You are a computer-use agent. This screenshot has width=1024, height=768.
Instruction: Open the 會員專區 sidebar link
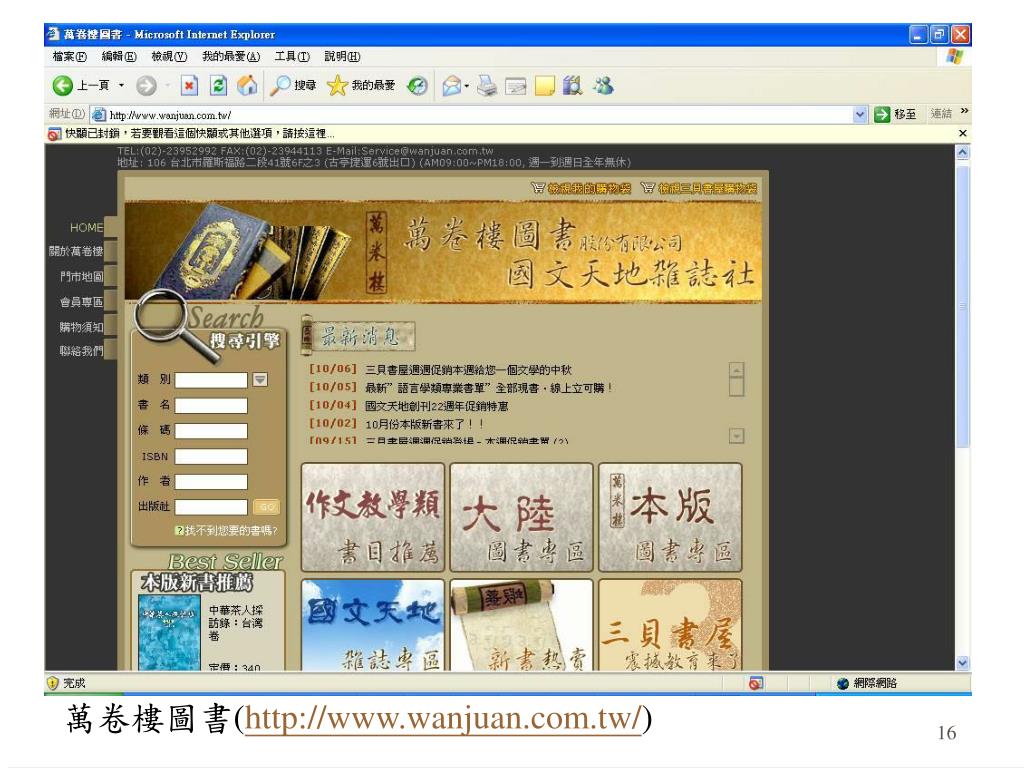[82, 302]
